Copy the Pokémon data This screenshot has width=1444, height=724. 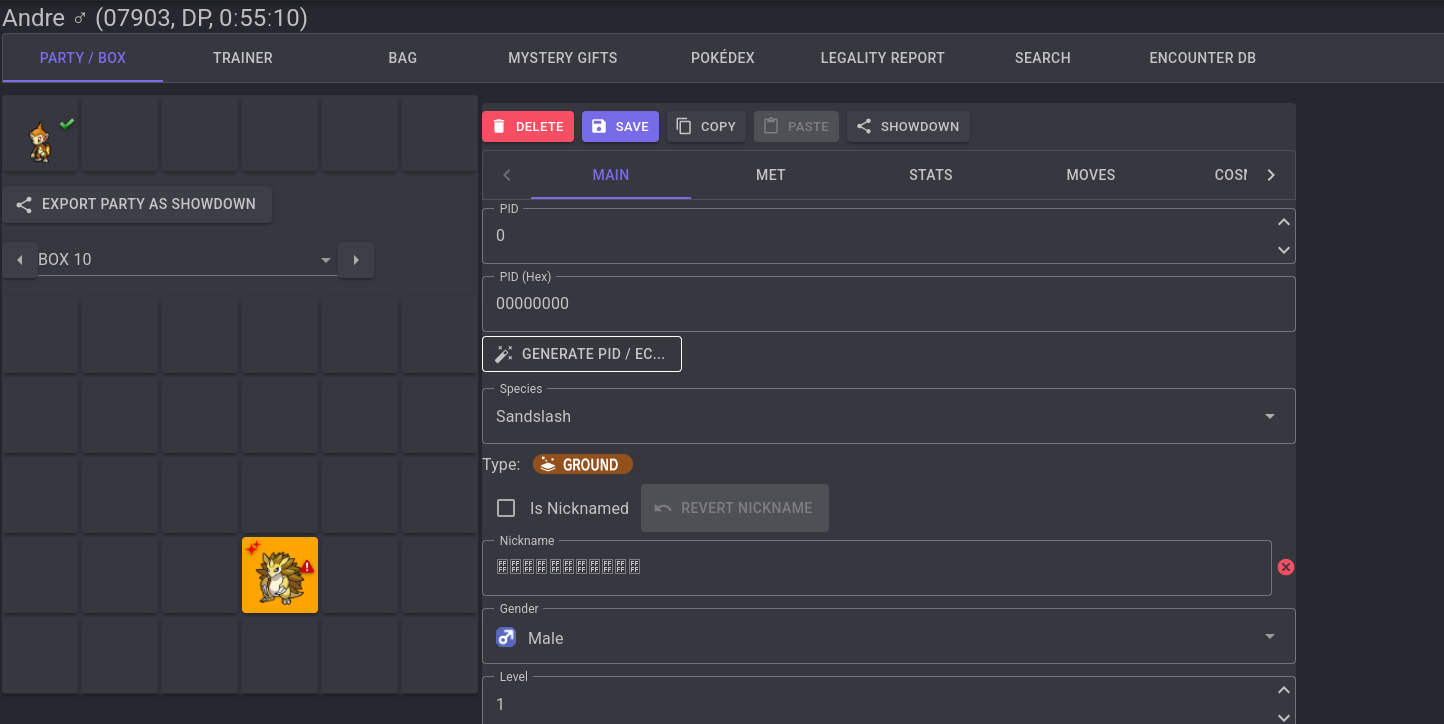[x=706, y=127]
